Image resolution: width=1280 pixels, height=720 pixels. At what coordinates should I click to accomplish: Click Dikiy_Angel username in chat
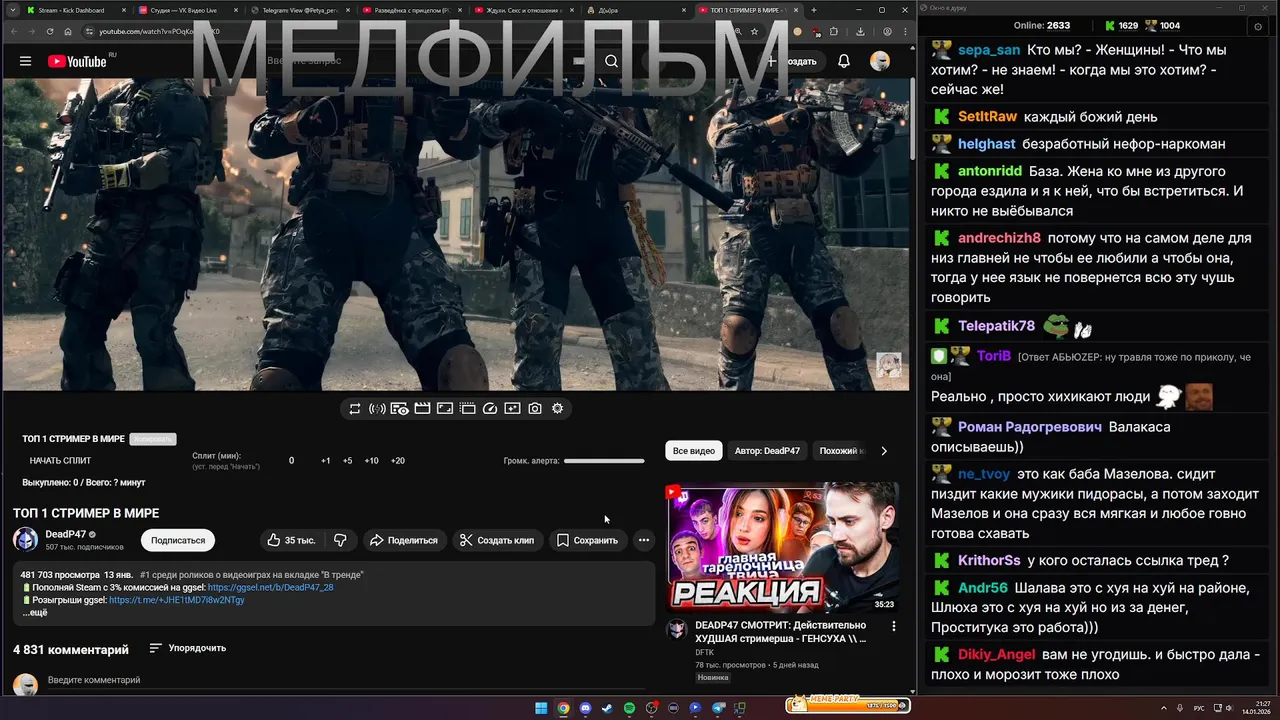(997, 655)
